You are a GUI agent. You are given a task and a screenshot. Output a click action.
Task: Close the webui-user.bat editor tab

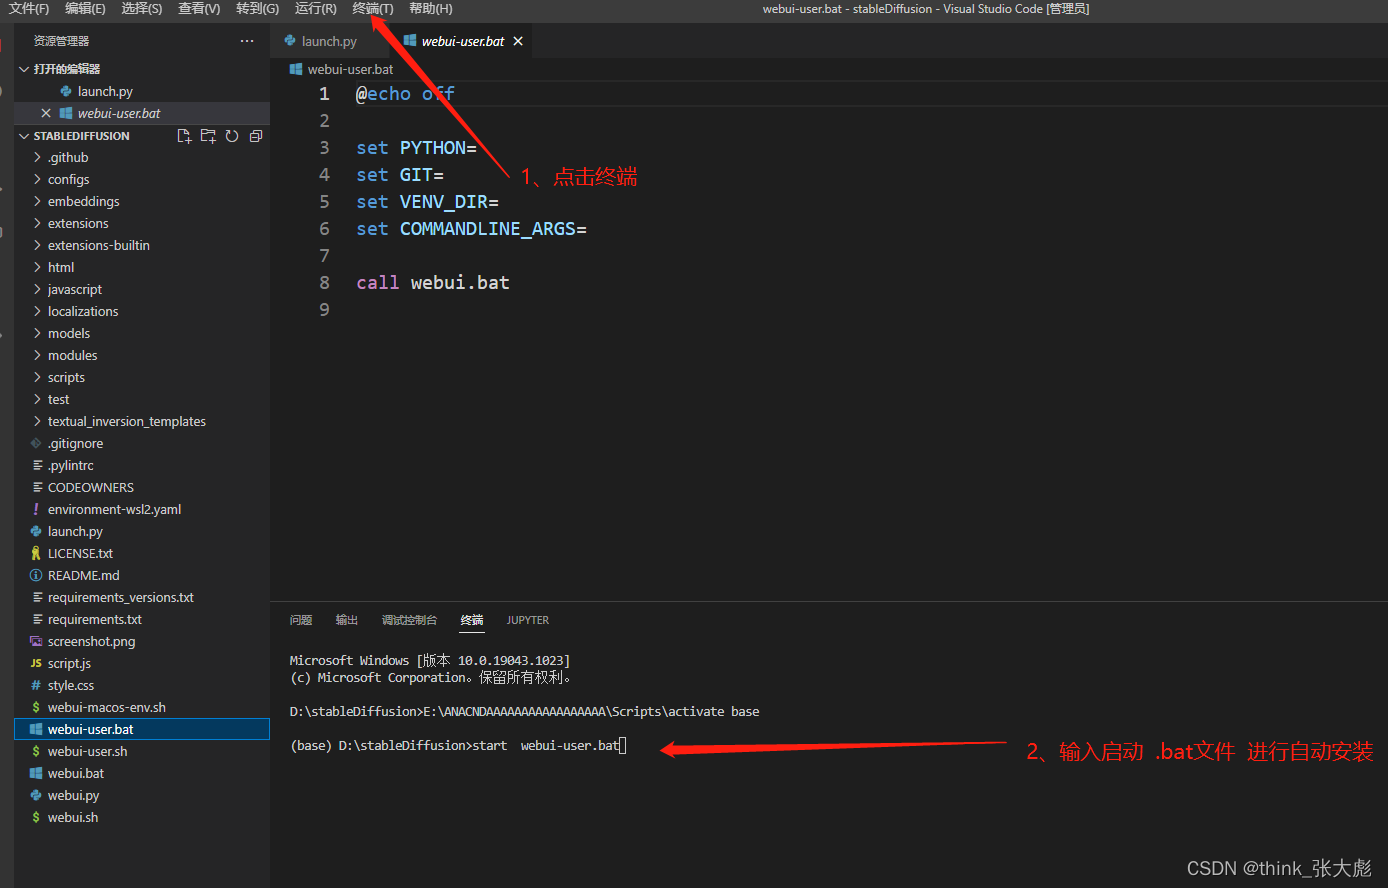tap(517, 41)
